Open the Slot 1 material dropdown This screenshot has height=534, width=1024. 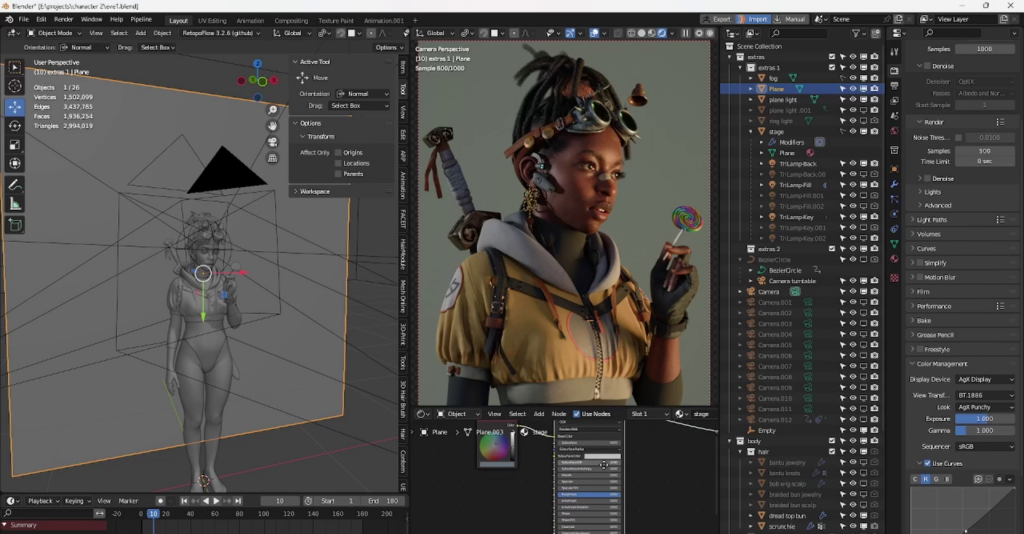(x=649, y=414)
